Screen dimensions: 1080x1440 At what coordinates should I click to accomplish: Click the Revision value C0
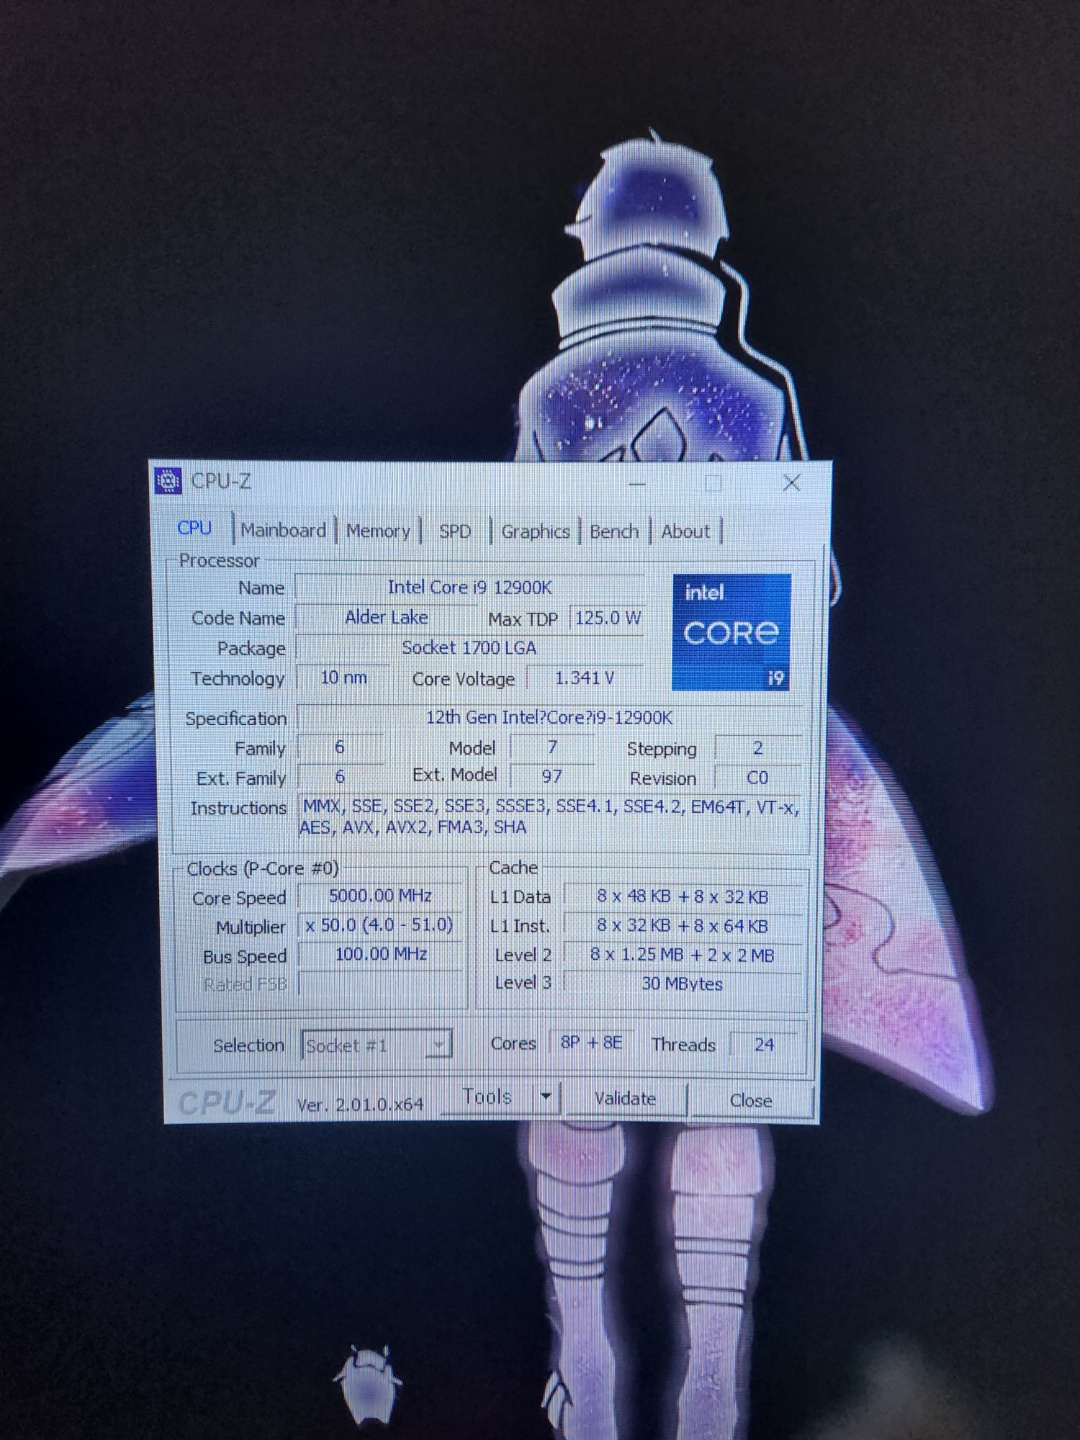(x=757, y=777)
